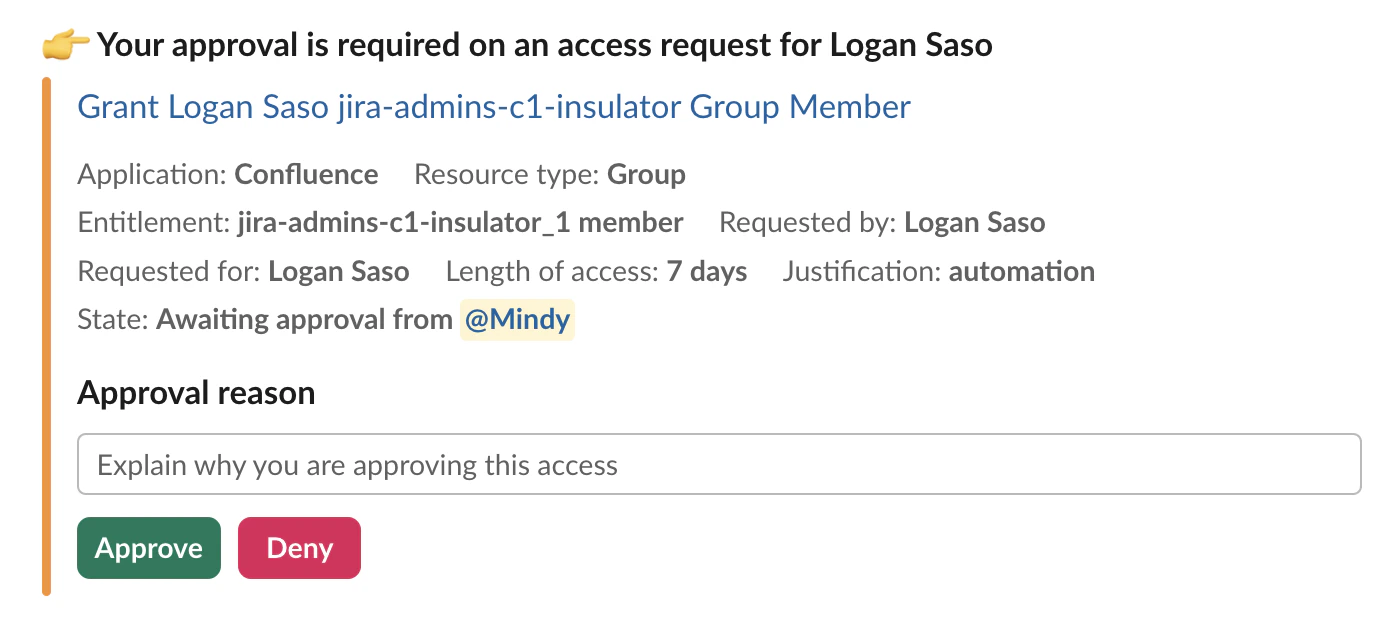Open the Grant Logan Saso request link
This screenshot has width=1384, height=624.
494,107
